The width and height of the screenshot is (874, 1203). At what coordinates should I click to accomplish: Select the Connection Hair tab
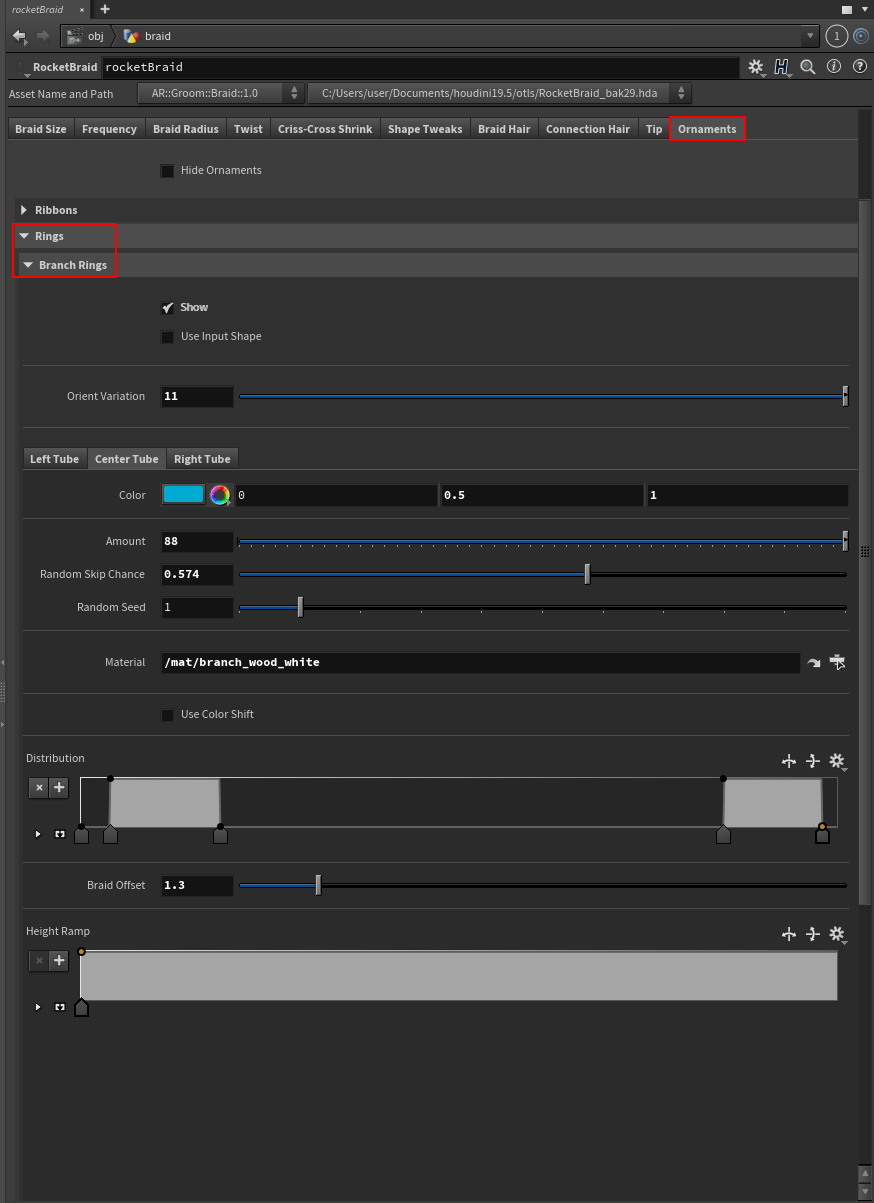[x=588, y=129]
